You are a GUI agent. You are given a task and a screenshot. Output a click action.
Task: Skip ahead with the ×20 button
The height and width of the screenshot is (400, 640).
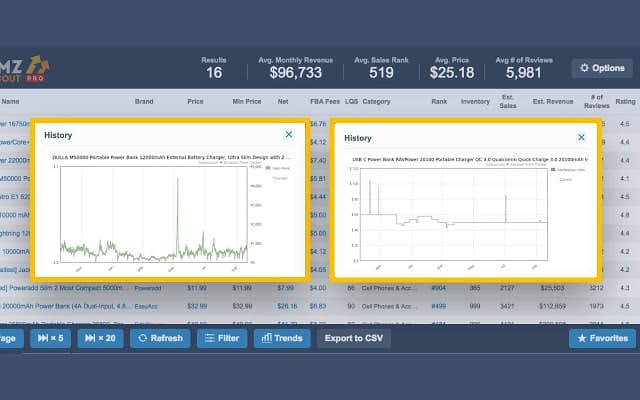[100, 338]
